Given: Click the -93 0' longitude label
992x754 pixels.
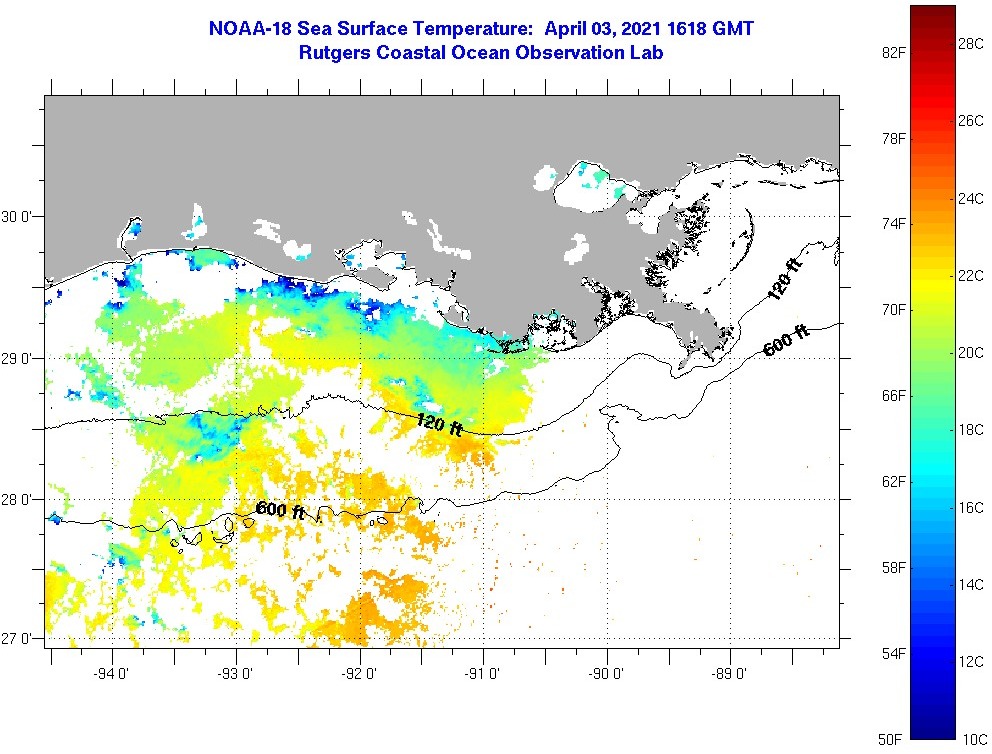Looking at the screenshot, I should (235, 674).
